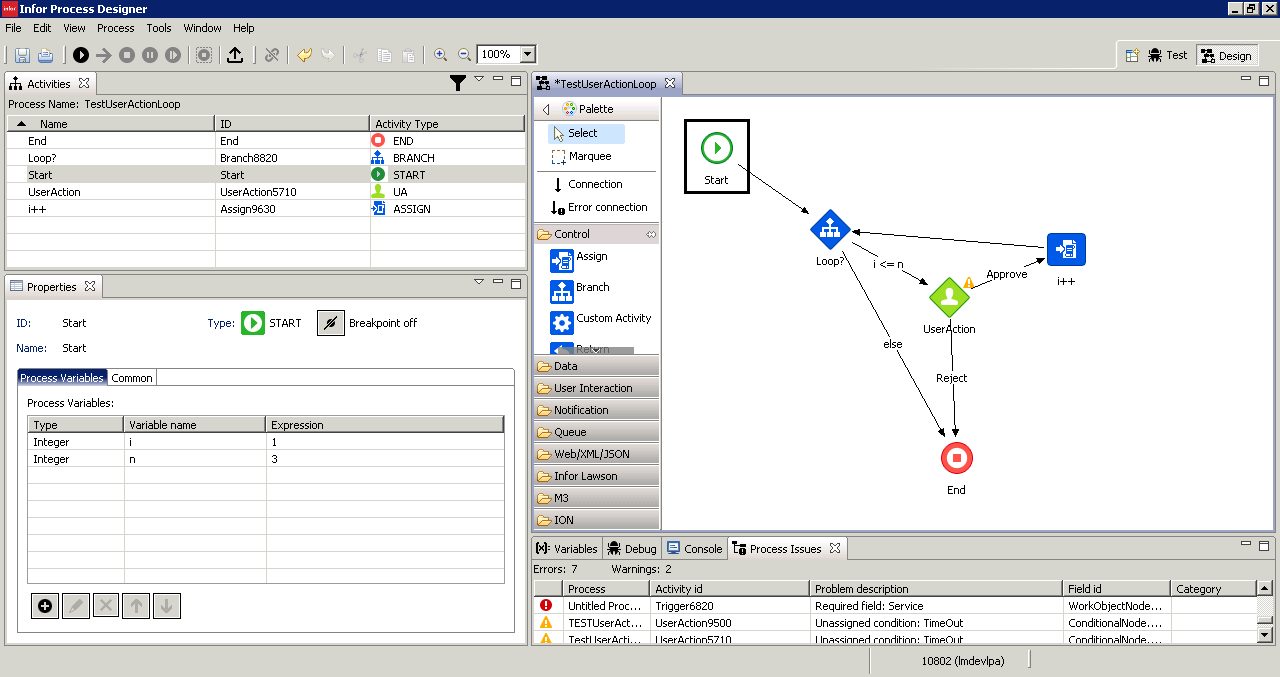Click the Activities filter funnel icon

[x=458, y=84]
